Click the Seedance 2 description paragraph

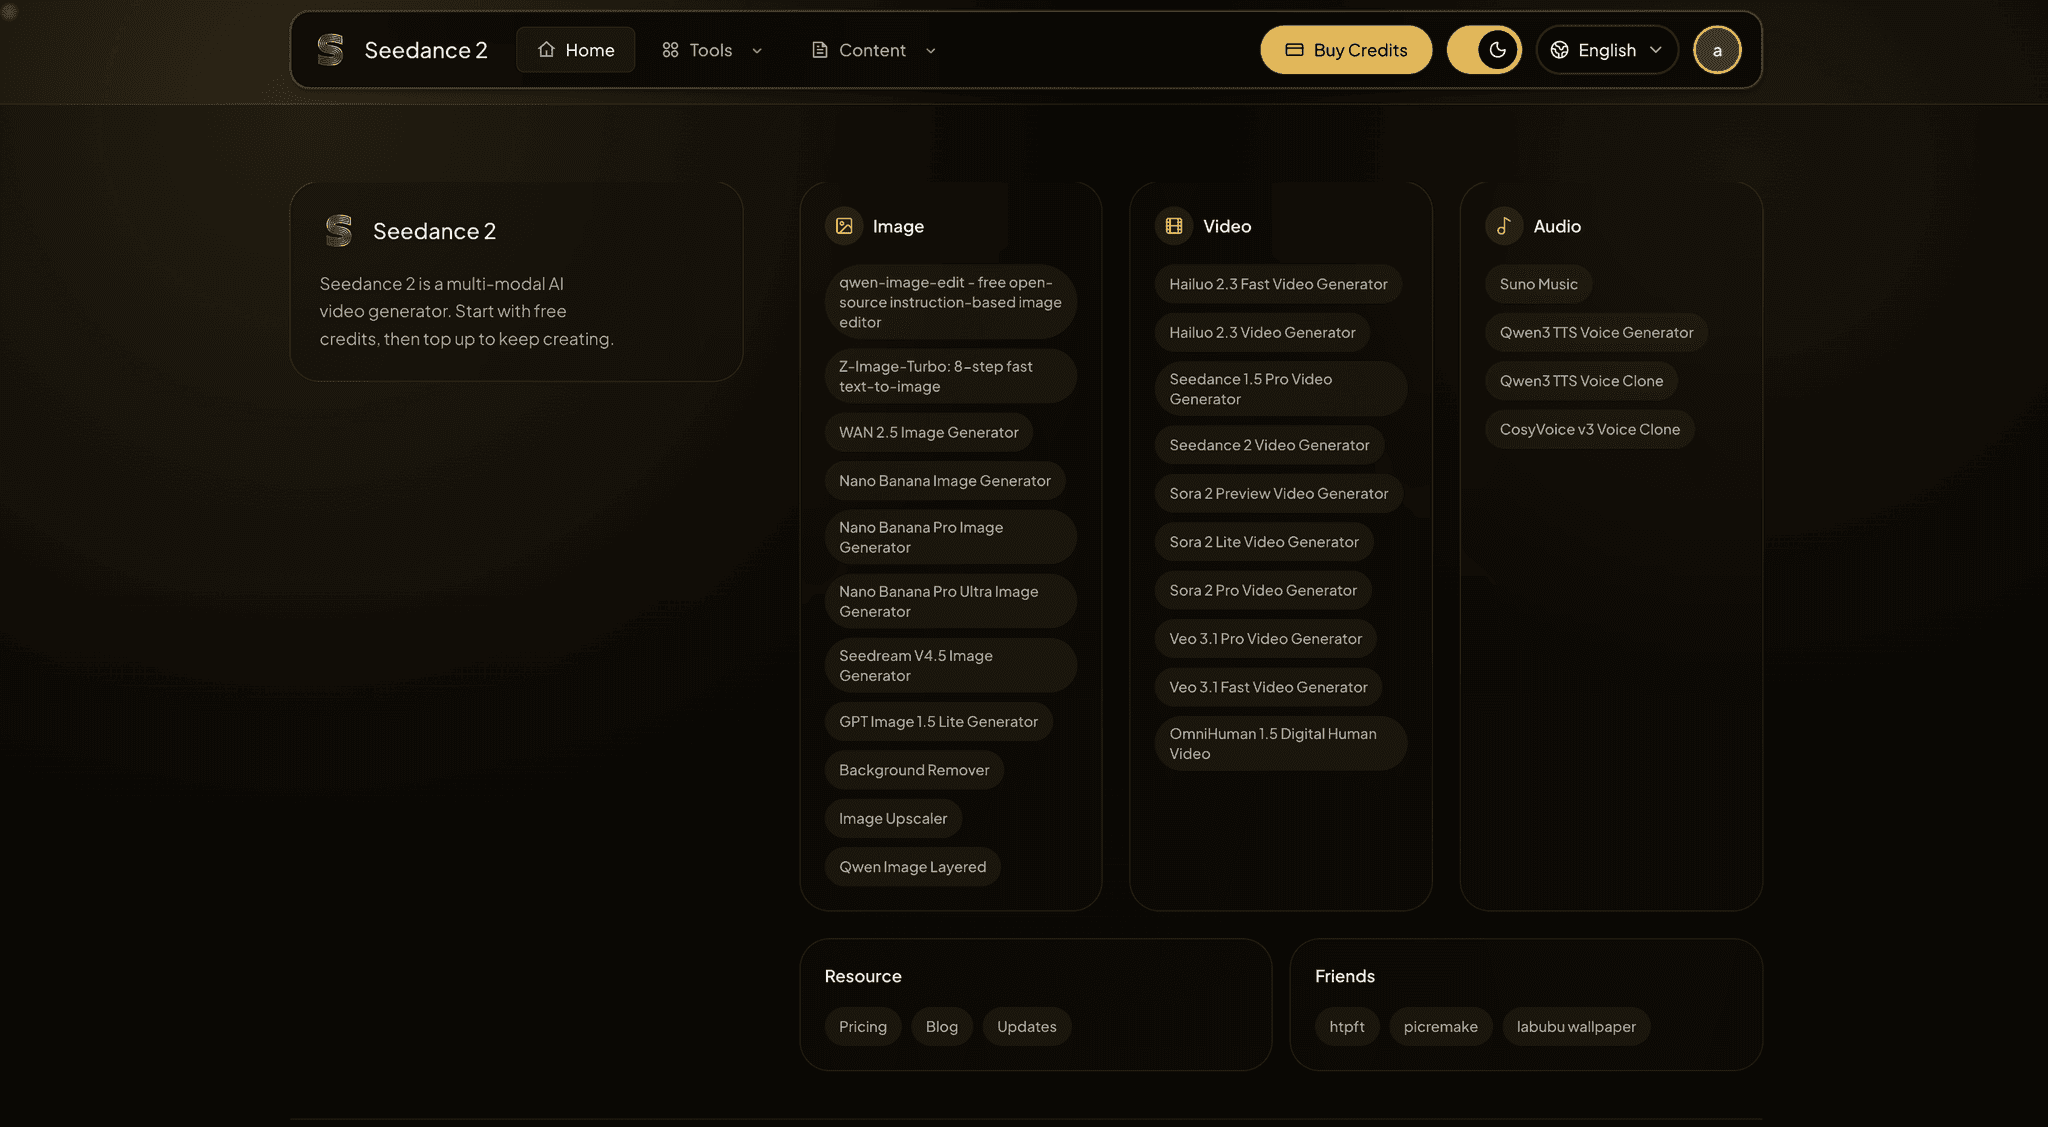click(467, 311)
